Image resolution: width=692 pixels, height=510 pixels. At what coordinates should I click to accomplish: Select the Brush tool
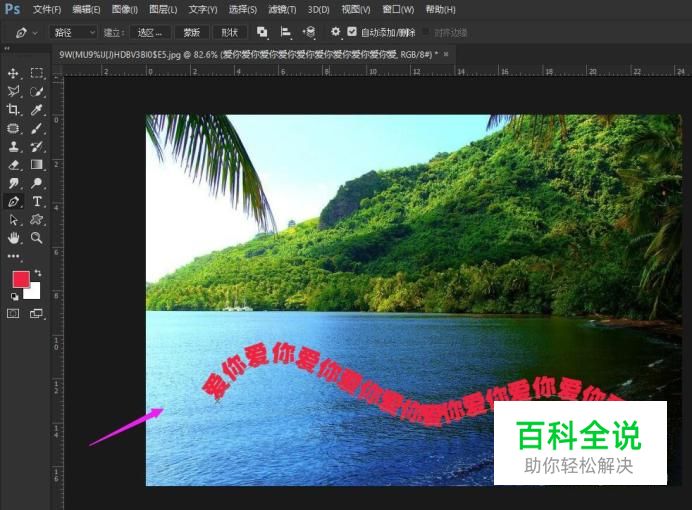pyautogui.click(x=37, y=128)
